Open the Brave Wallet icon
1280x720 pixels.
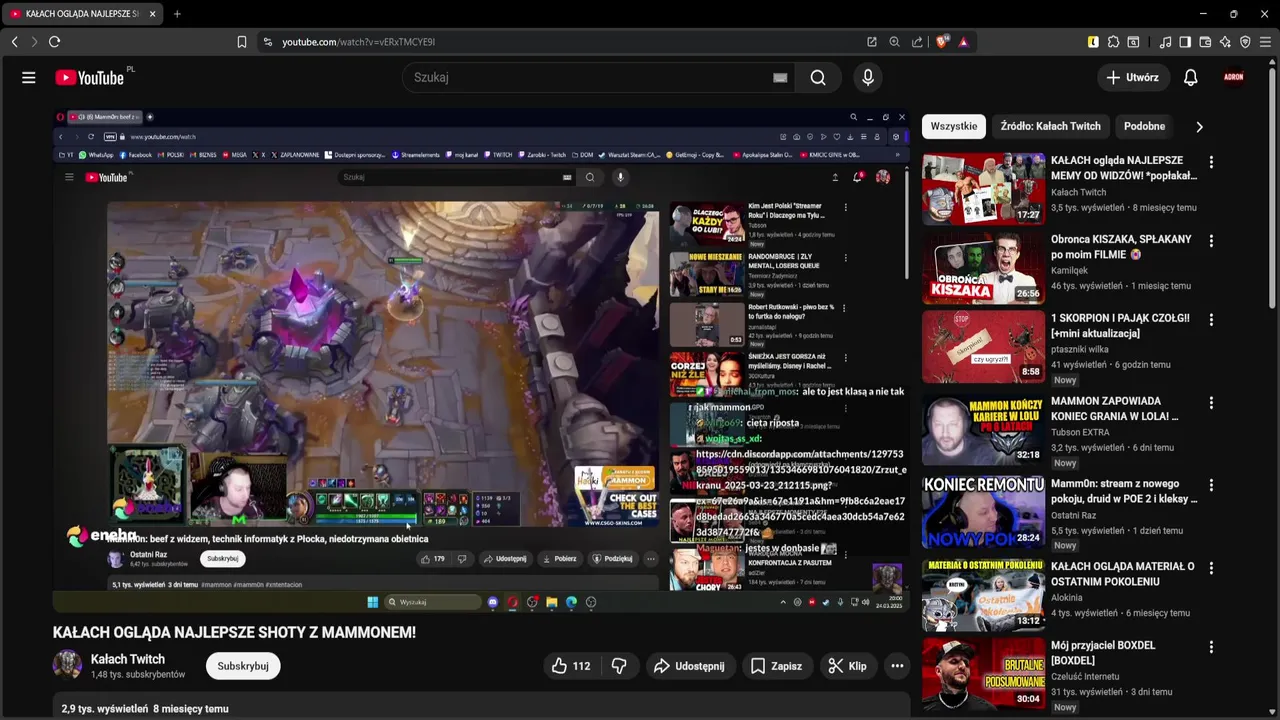pyautogui.click(x=1205, y=42)
